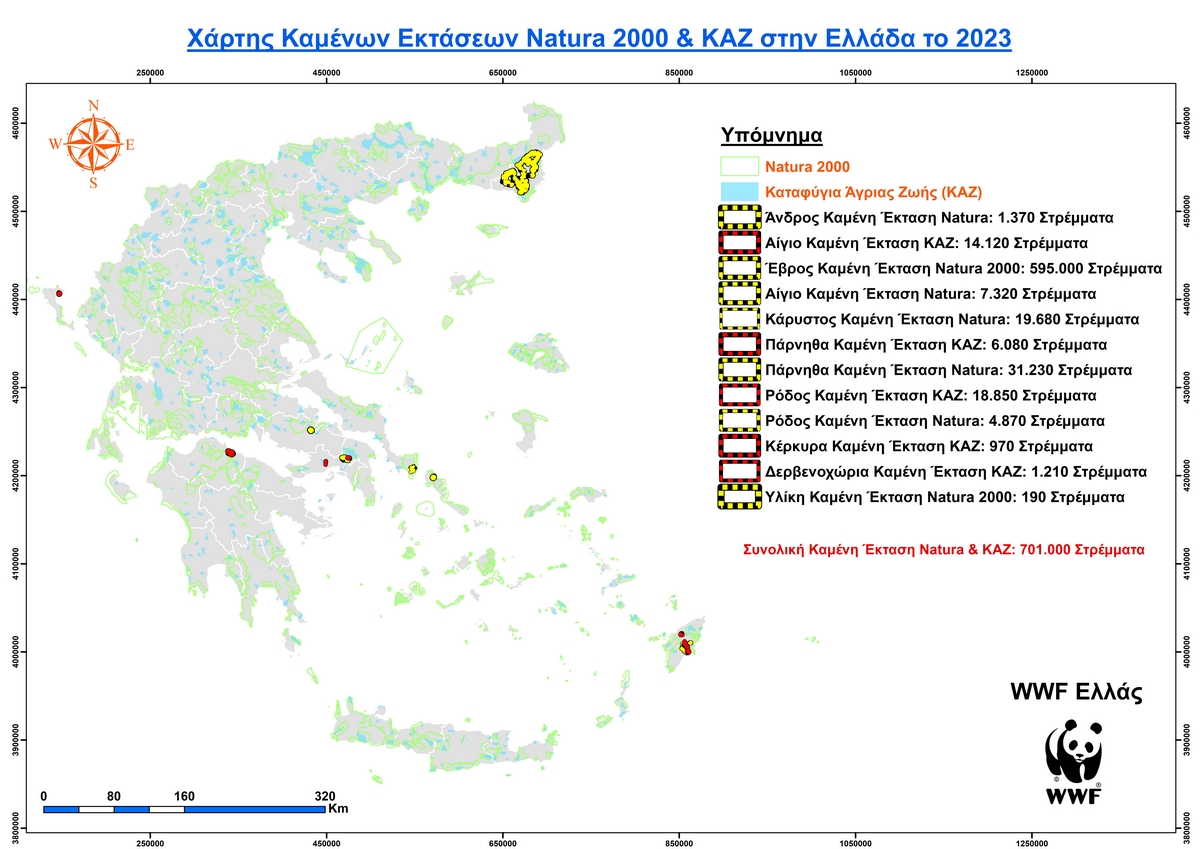Select the Έβρος legend swatch
Image resolution: width=1200 pixels, height=849 pixels.
click(x=739, y=268)
